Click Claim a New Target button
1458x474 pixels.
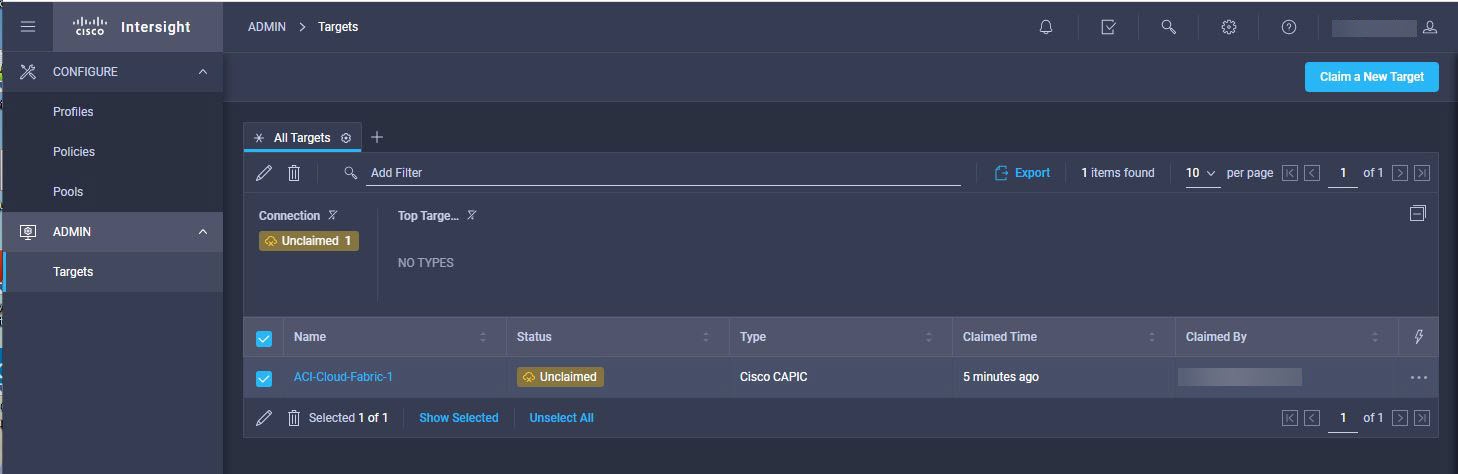tap(1371, 77)
